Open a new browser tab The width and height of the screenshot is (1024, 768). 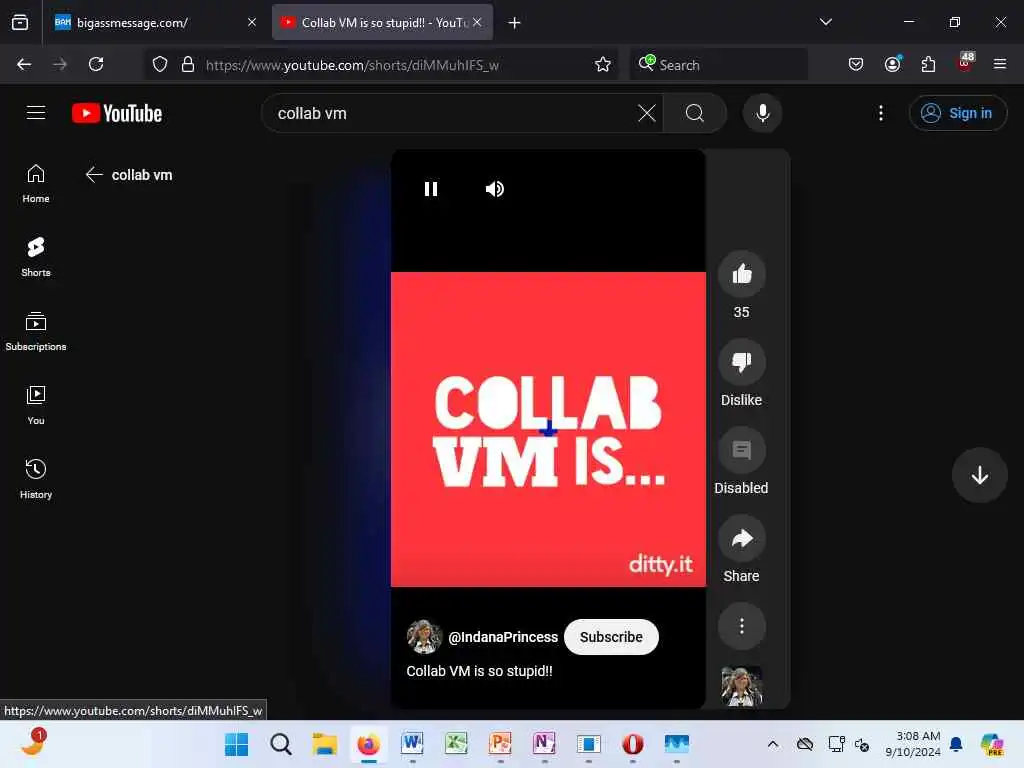click(x=514, y=23)
